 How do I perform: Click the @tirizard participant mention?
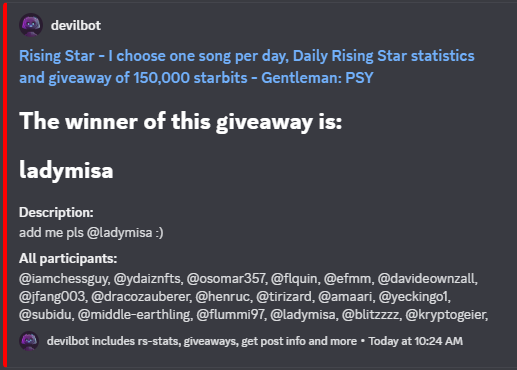(x=284, y=296)
